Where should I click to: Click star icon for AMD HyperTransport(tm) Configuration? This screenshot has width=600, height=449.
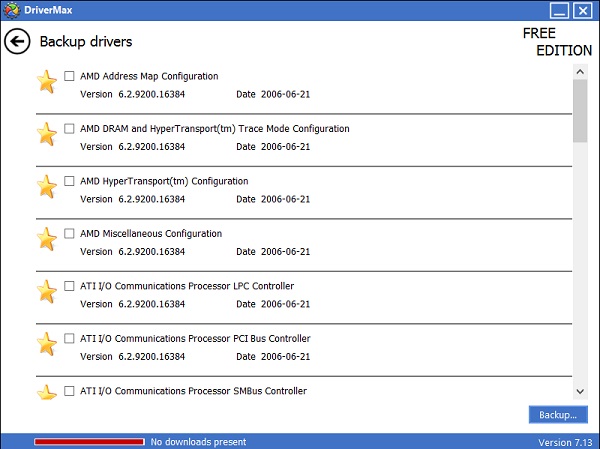(47, 186)
